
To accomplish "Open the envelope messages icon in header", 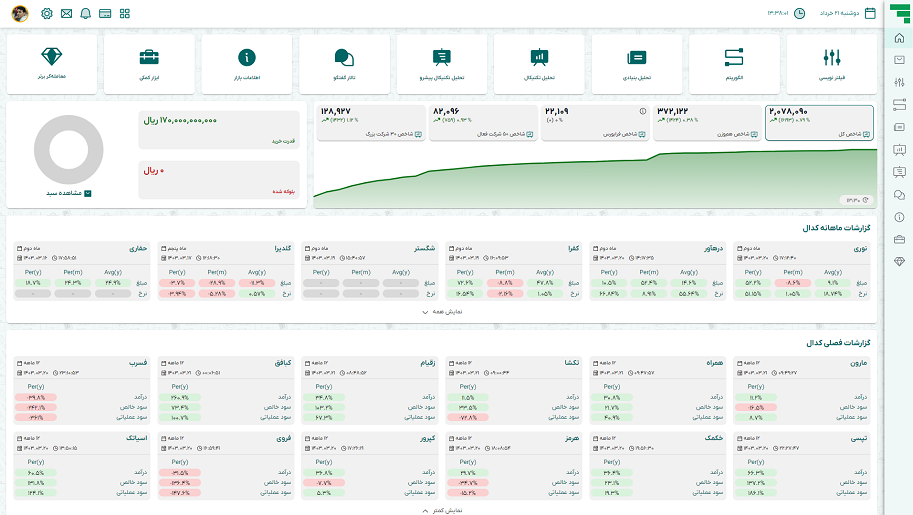I will (x=66, y=13).
